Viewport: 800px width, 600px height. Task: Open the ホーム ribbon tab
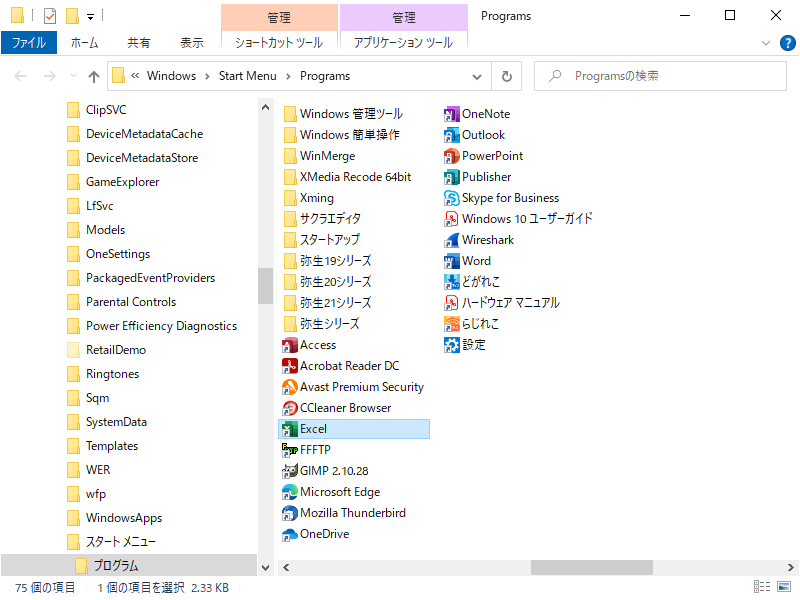pos(85,43)
